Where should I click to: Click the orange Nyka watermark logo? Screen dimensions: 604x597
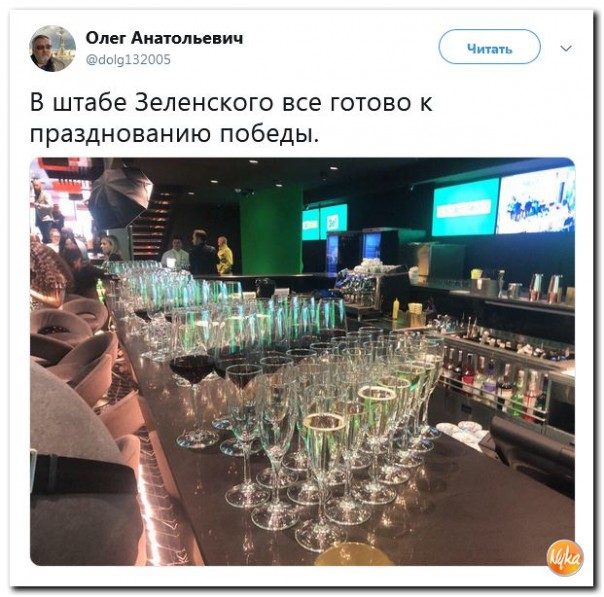tap(565, 558)
